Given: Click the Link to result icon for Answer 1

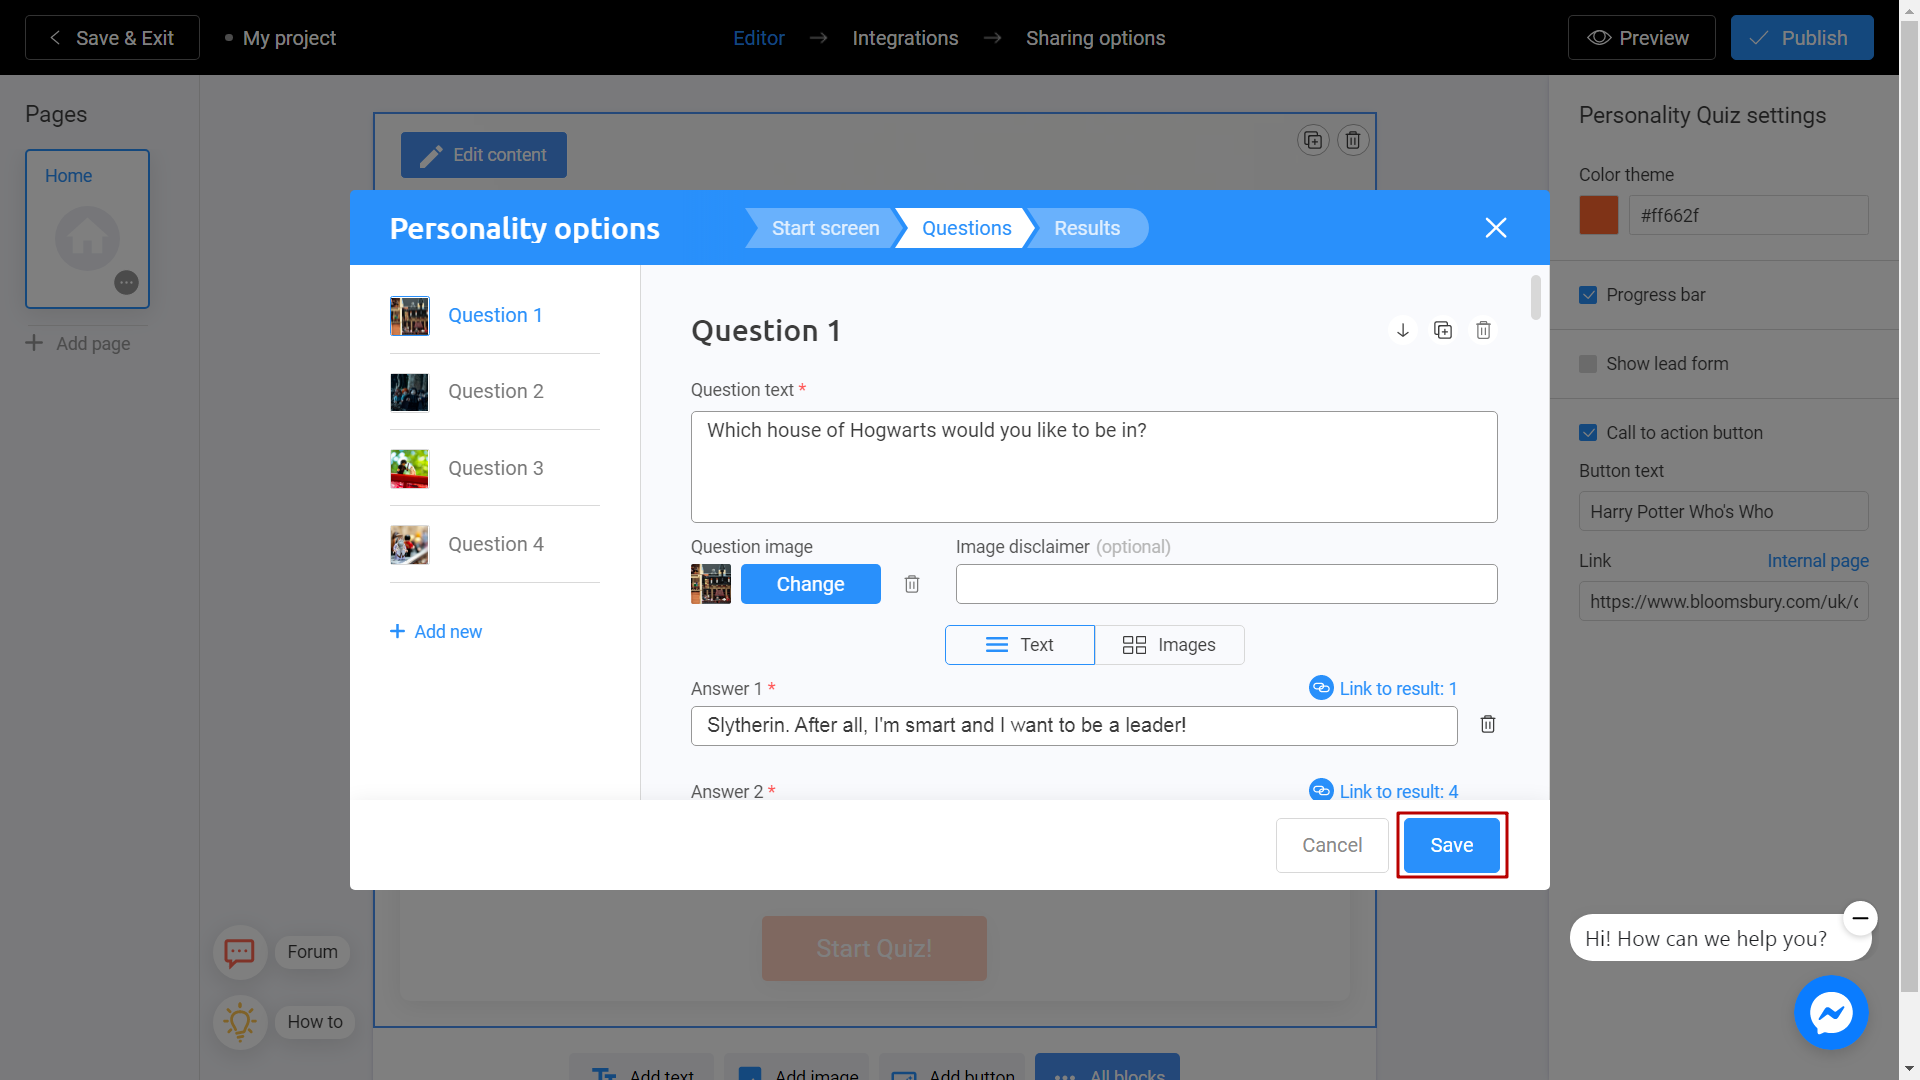Looking at the screenshot, I should [1321, 687].
